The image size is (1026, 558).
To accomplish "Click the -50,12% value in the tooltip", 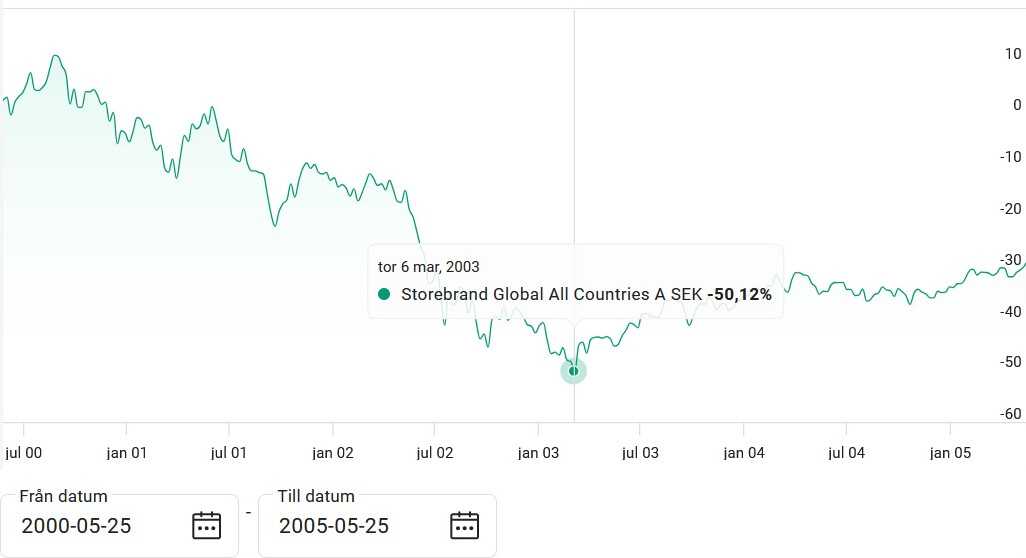I will (x=739, y=295).
